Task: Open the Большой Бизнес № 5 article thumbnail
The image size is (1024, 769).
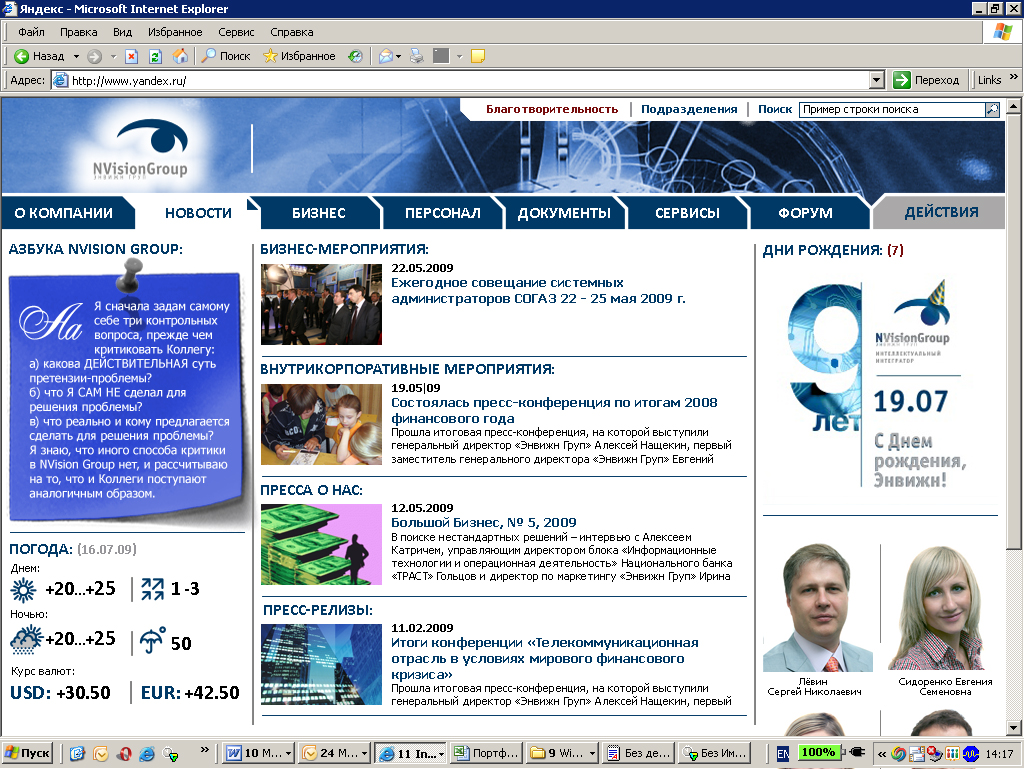Action: [321, 544]
